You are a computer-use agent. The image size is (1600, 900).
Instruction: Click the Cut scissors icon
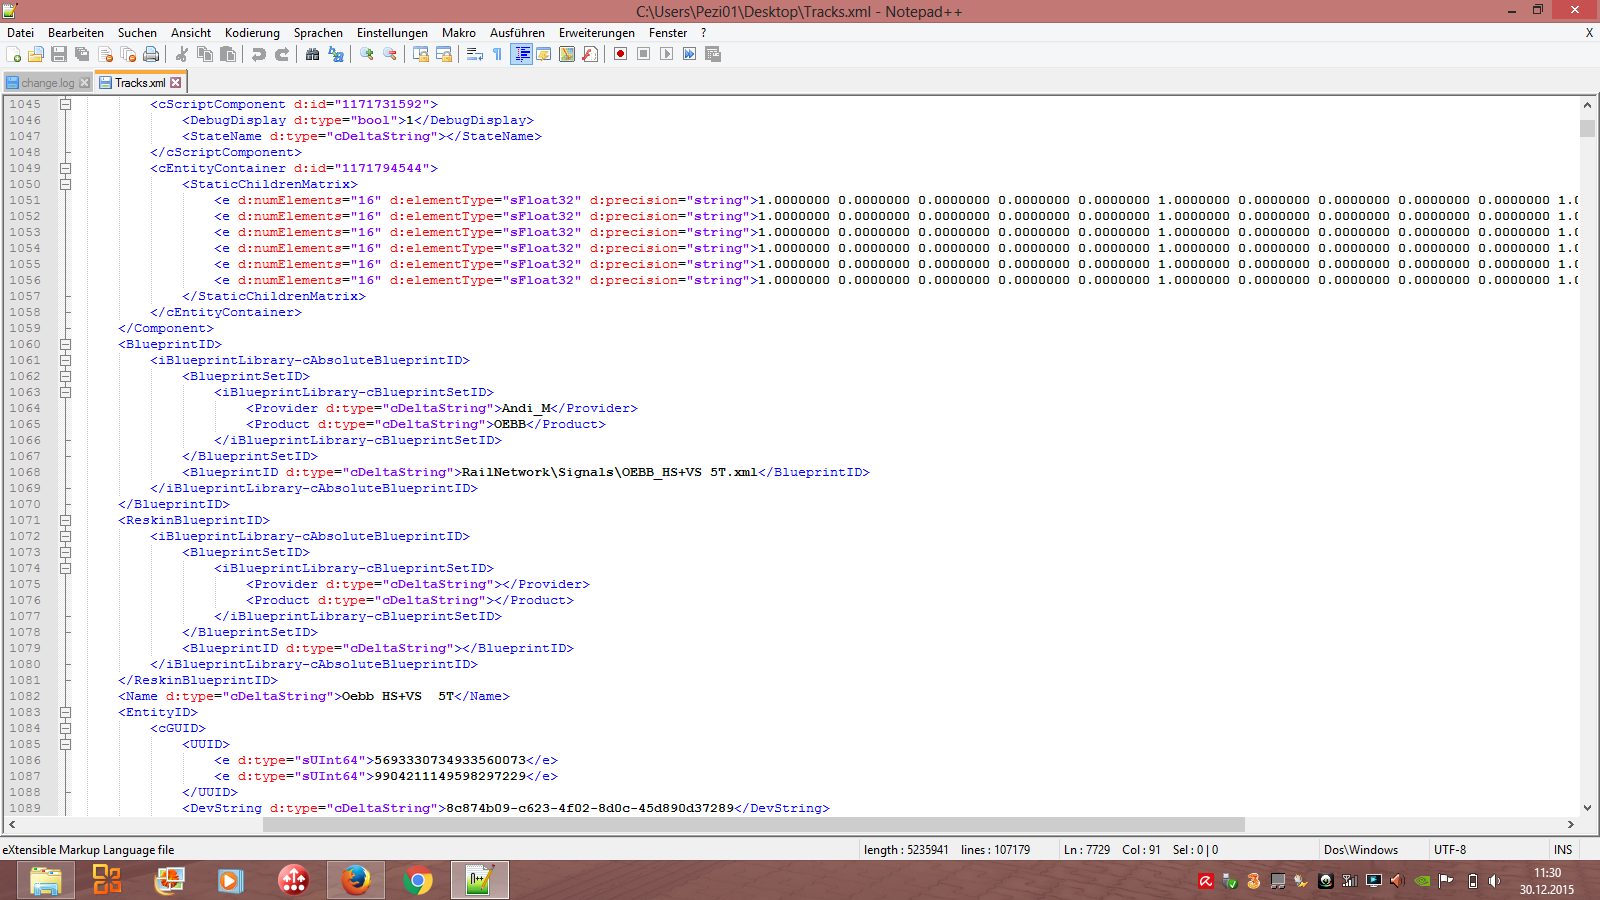point(182,54)
